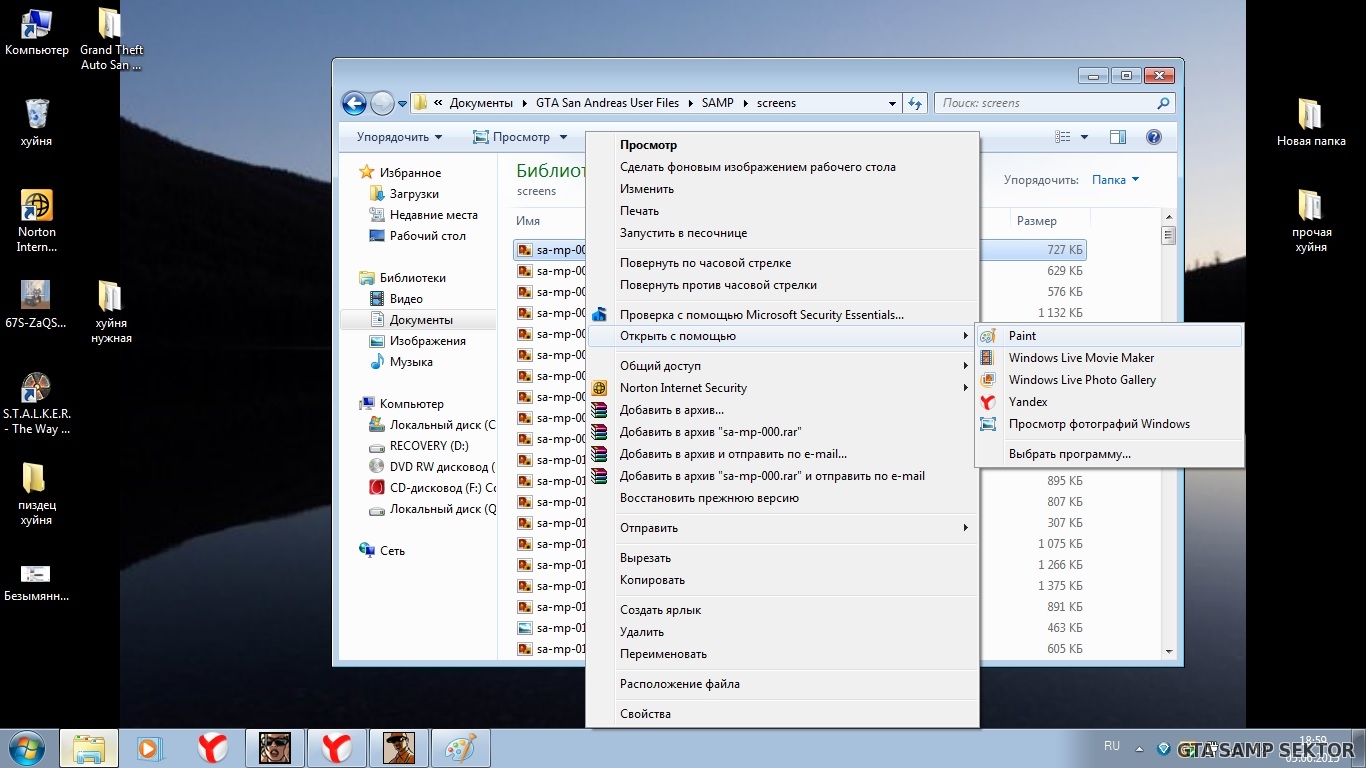Click Добавить в архив и отправить по e-mail...
Image resolution: width=1366 pixels, height=768 pixels.
point(781,454)
